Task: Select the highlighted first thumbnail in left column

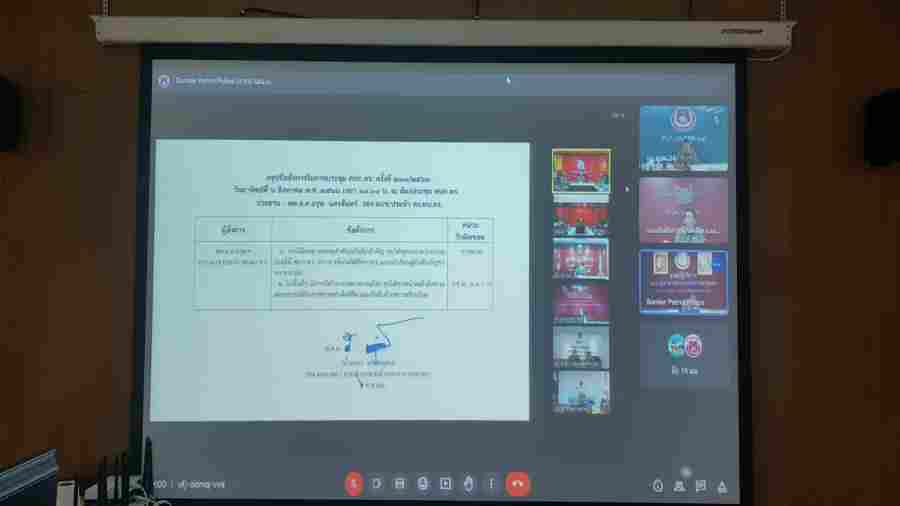Action: tap(581, 173)
